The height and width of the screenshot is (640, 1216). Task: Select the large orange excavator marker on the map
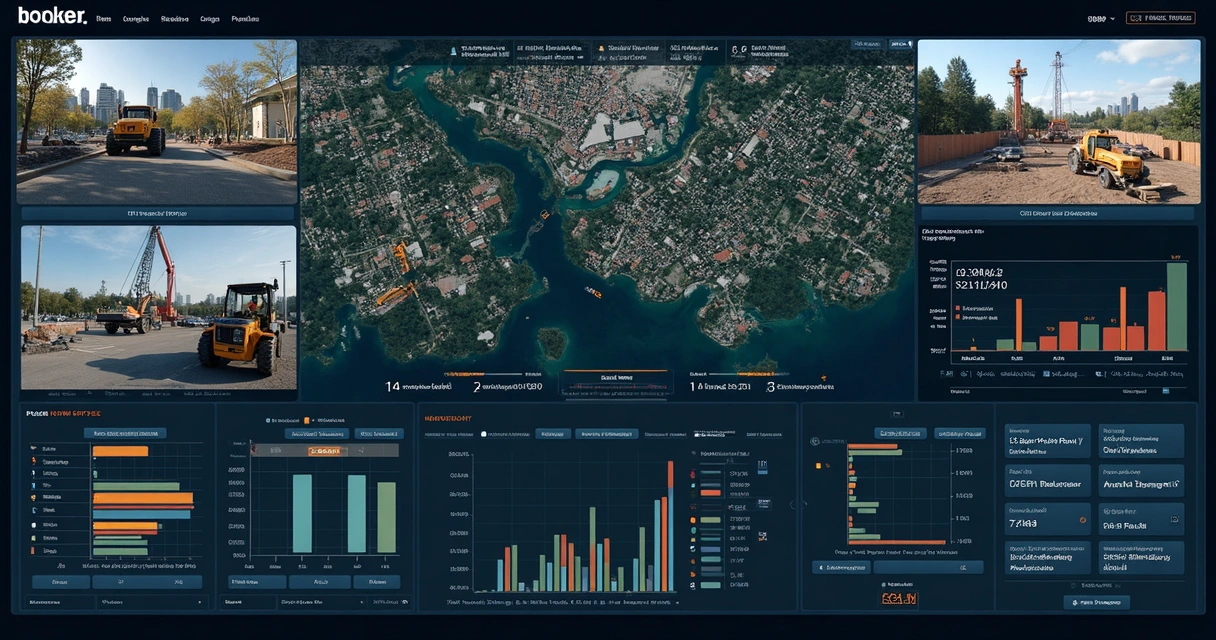(x=396, y=294)
